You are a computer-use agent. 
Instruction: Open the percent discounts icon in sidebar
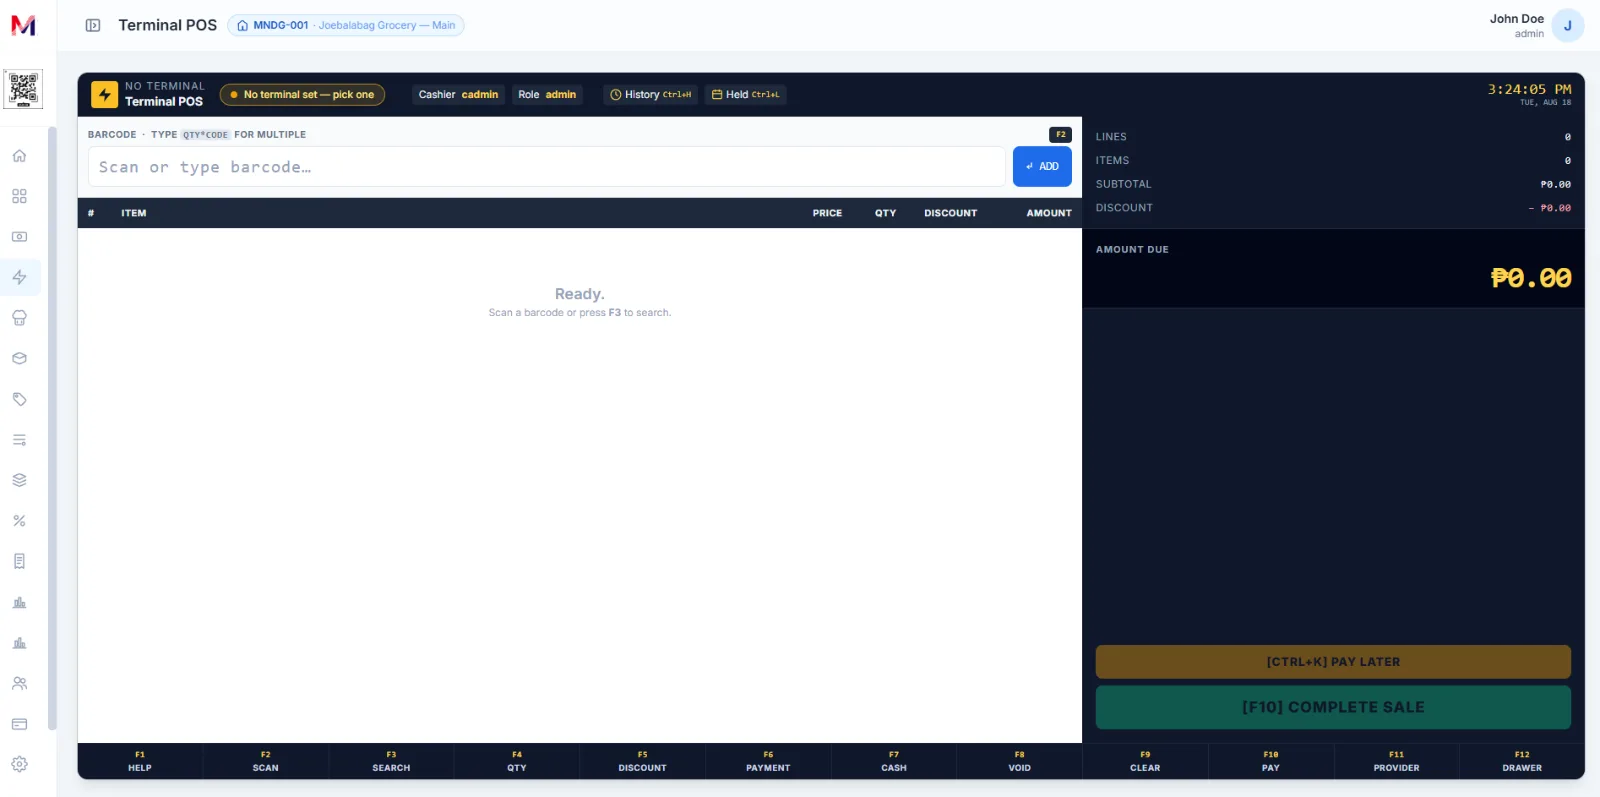(x=19, y=521)
